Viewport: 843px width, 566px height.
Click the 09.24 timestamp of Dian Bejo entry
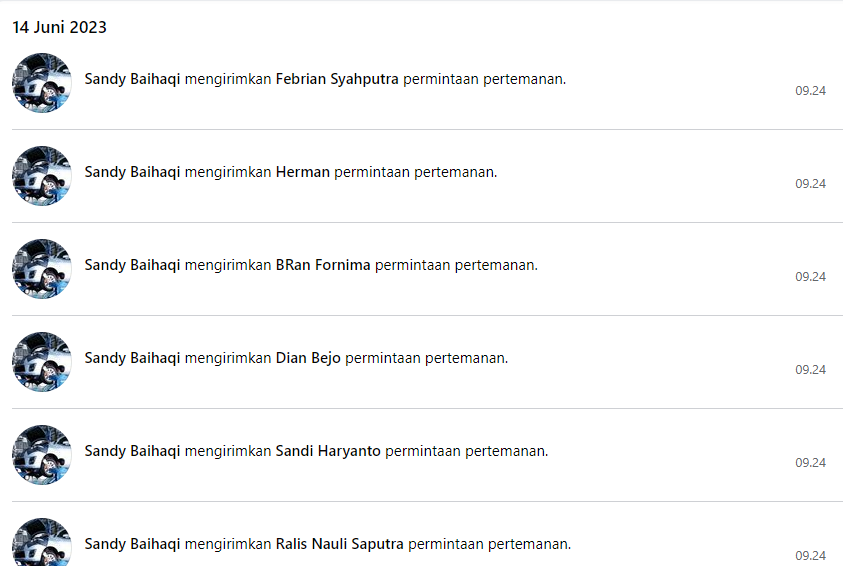[810, 370]
